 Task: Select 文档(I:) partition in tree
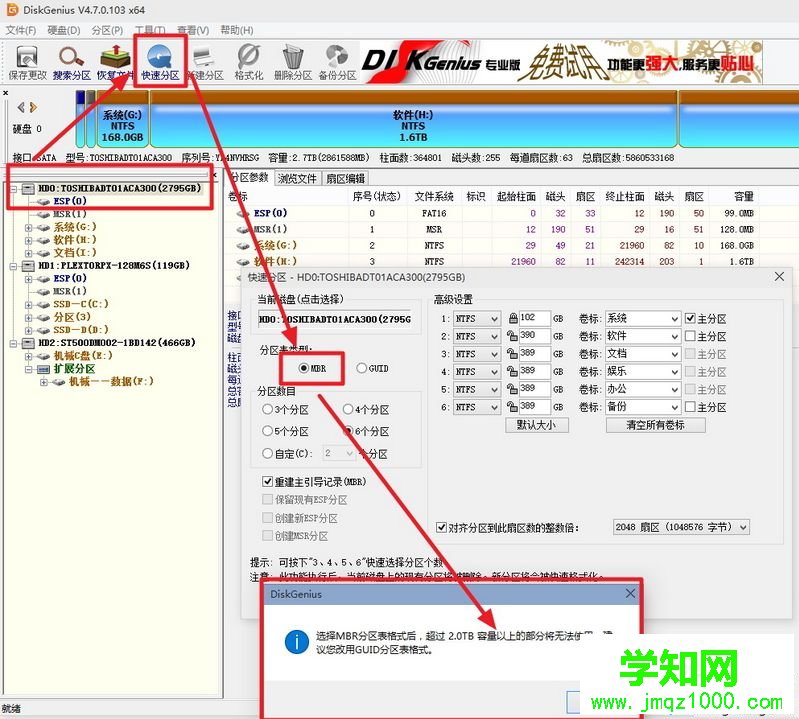(74, 253)
